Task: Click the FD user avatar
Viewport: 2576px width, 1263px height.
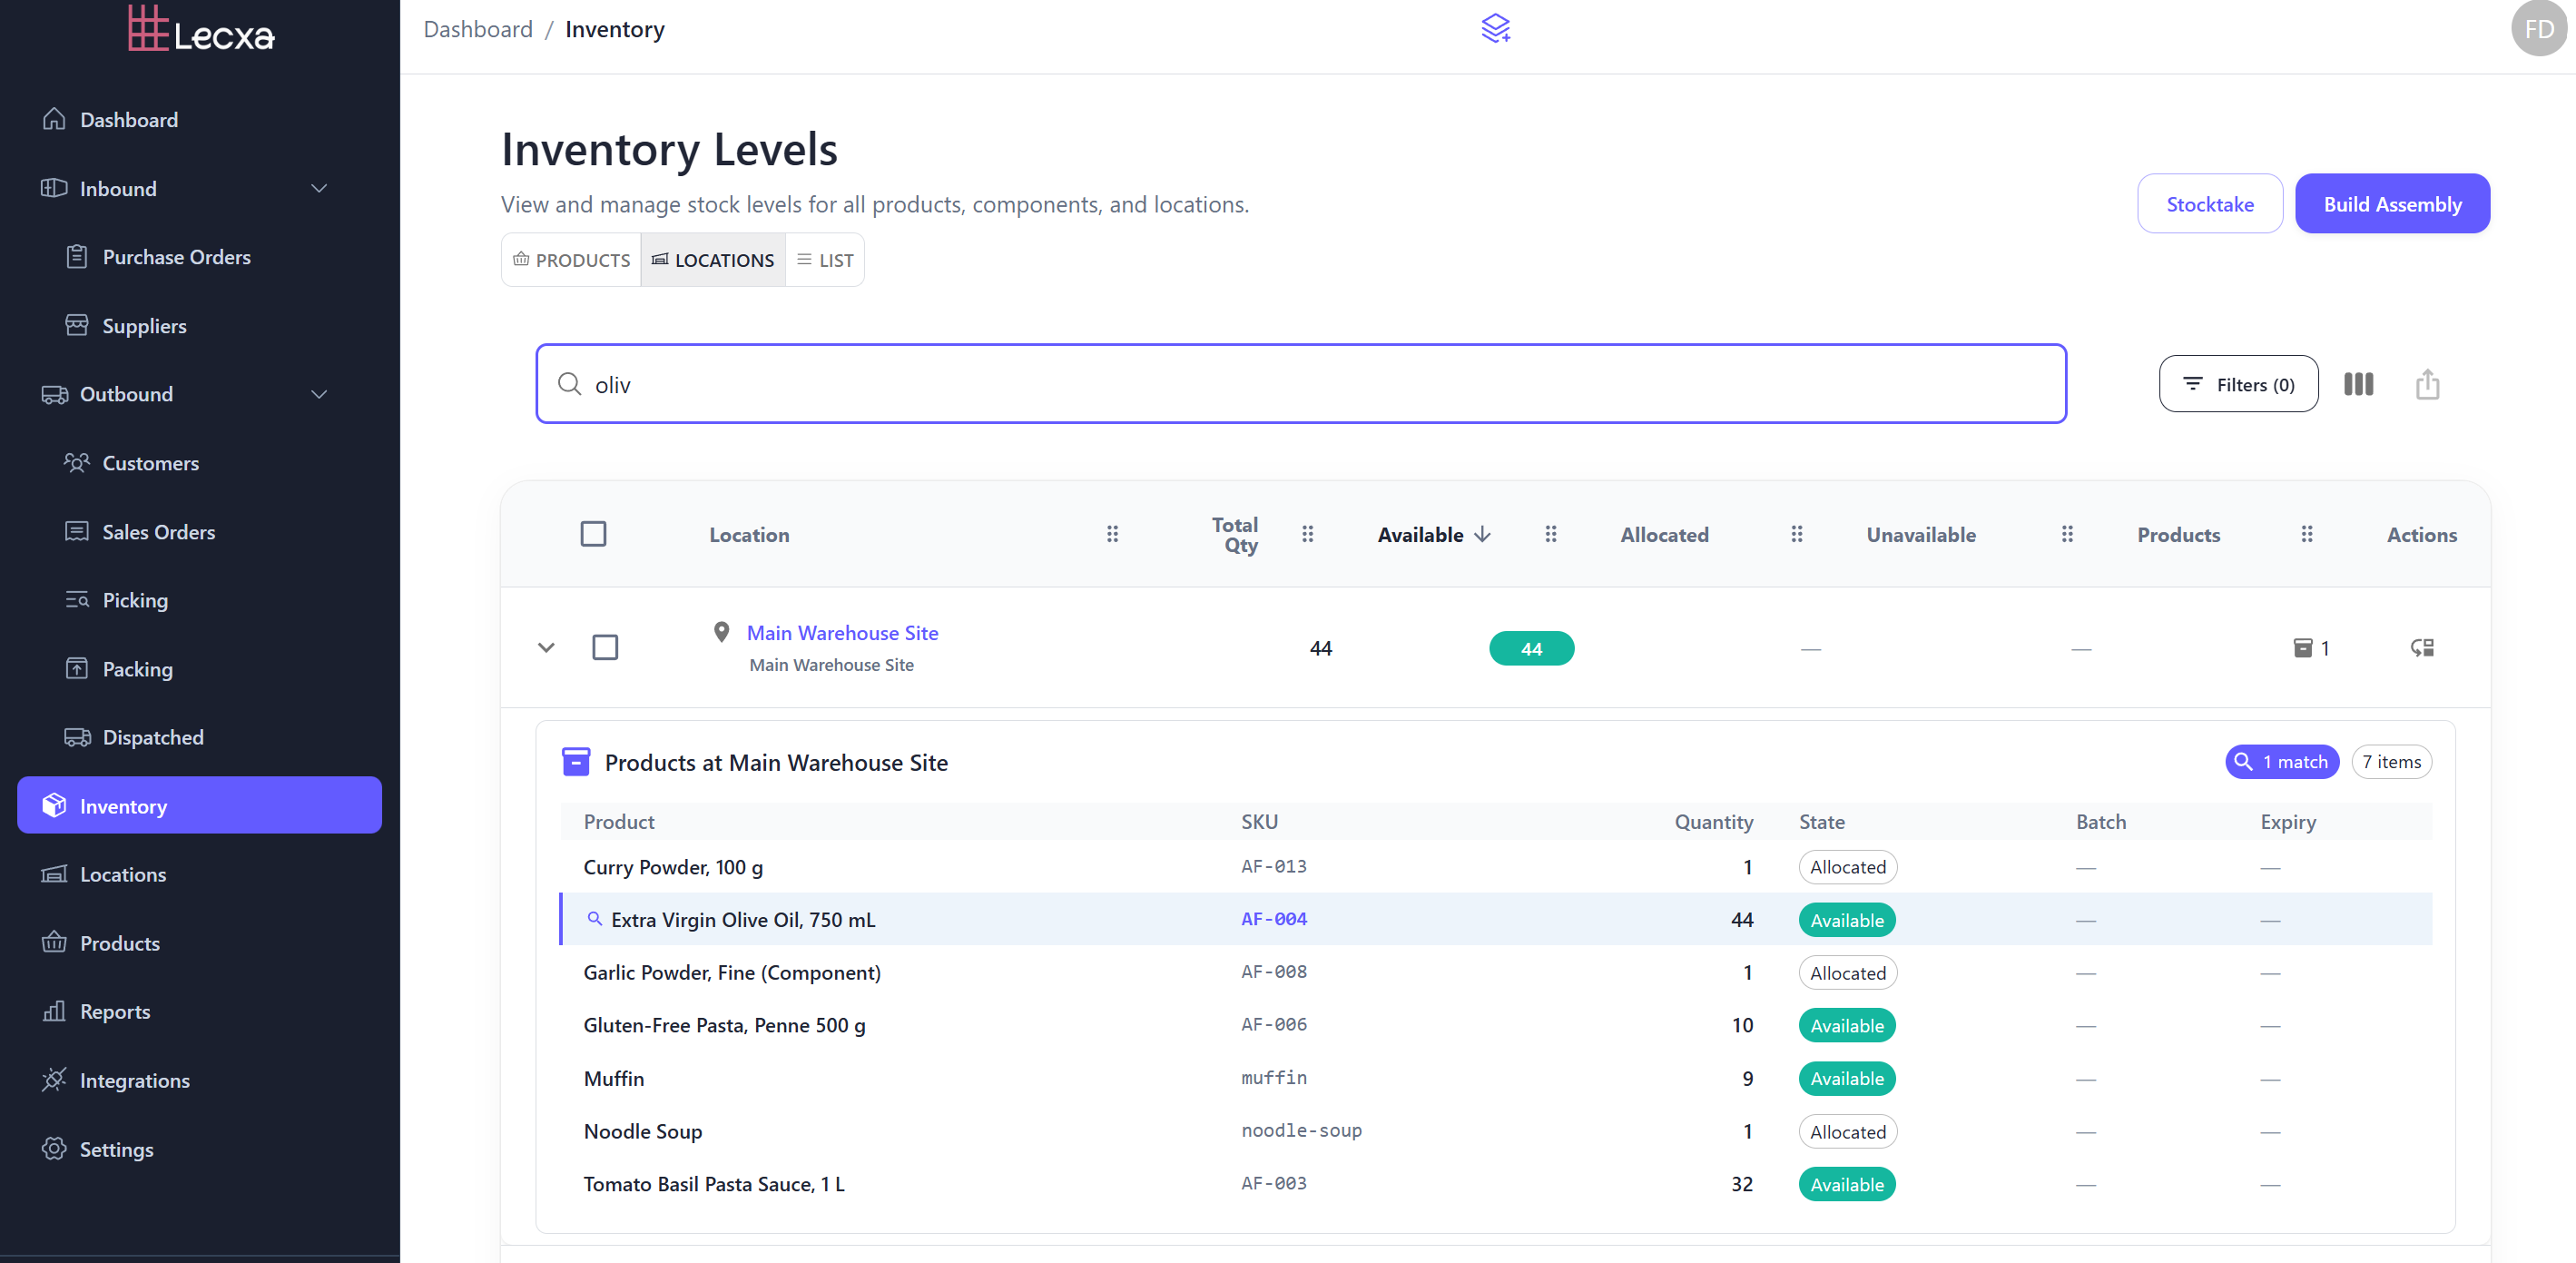Action: click(x=2538, y=28)
